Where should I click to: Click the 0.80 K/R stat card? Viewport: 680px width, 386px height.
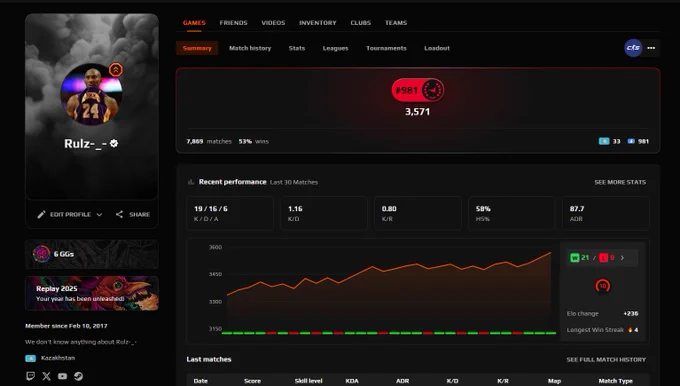(418, 213)
